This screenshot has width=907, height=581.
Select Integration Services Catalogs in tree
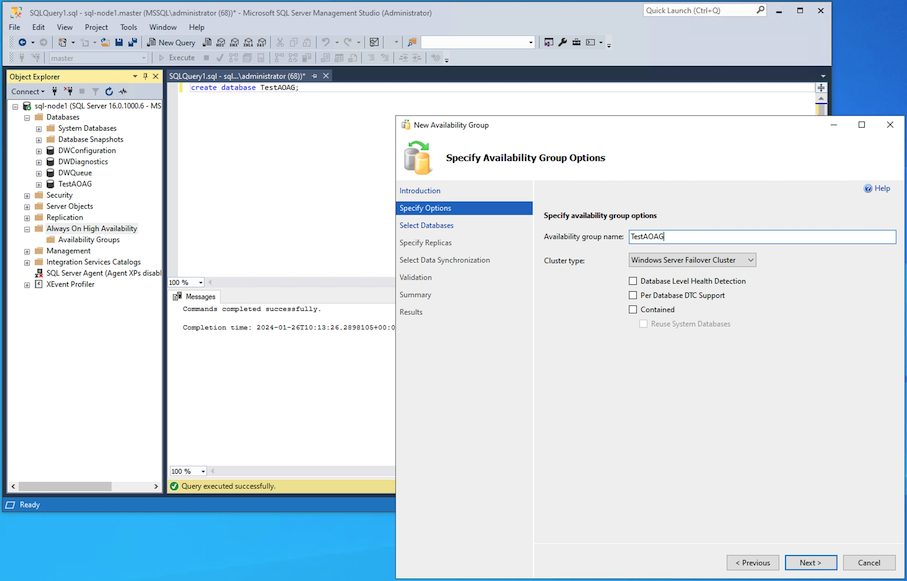point(93,262)
